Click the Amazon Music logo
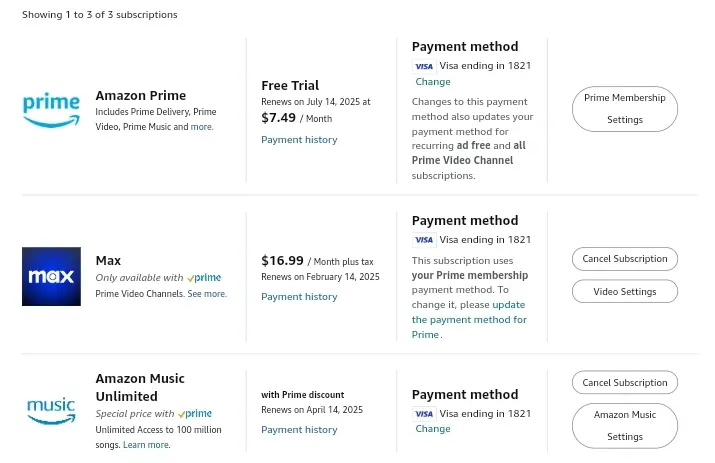 tap(51, 411)
